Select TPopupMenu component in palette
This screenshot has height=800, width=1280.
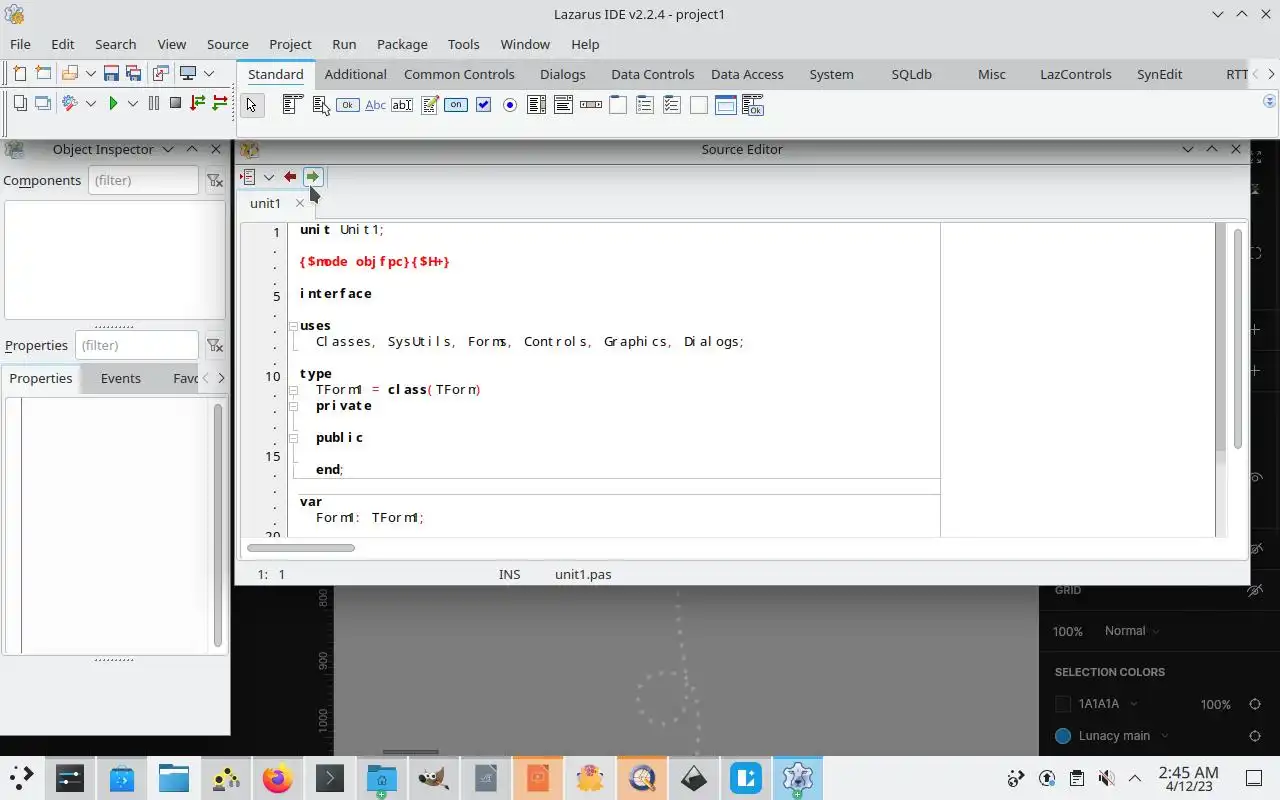(x=320, y=105)
